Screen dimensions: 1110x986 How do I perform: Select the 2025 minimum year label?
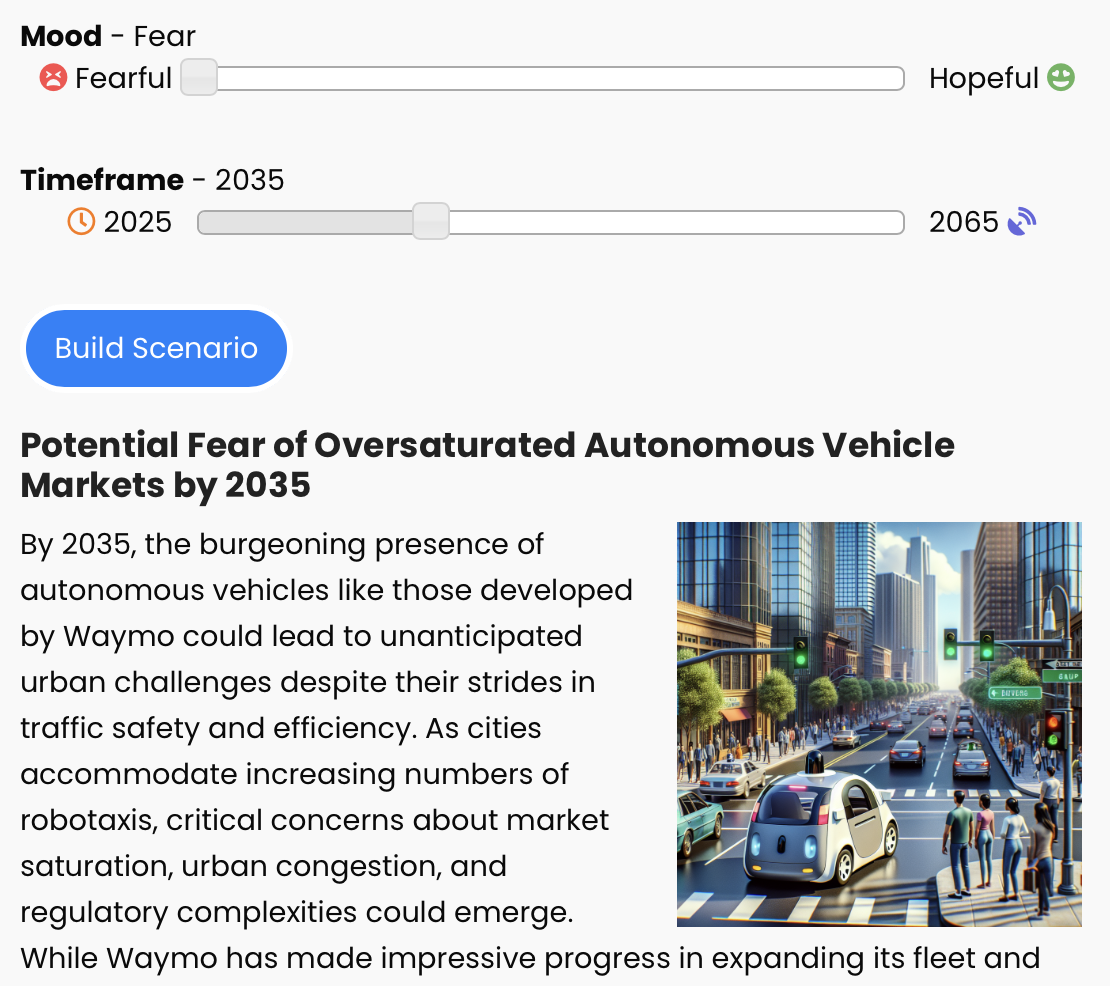click(138, 222)
